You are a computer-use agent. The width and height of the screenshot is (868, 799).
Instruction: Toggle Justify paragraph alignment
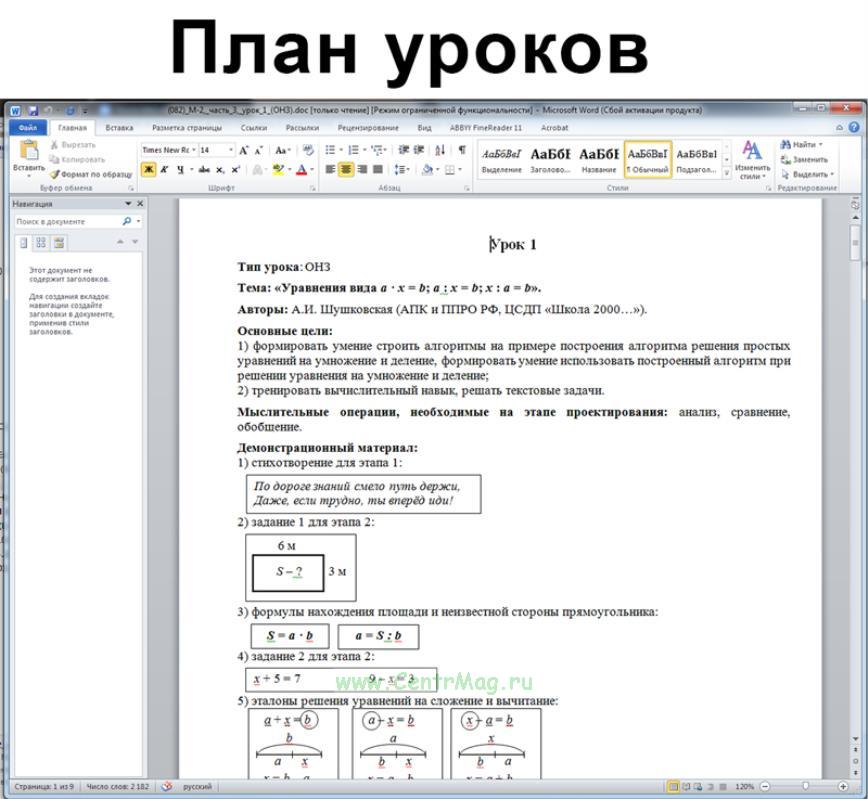click(378, 169)
